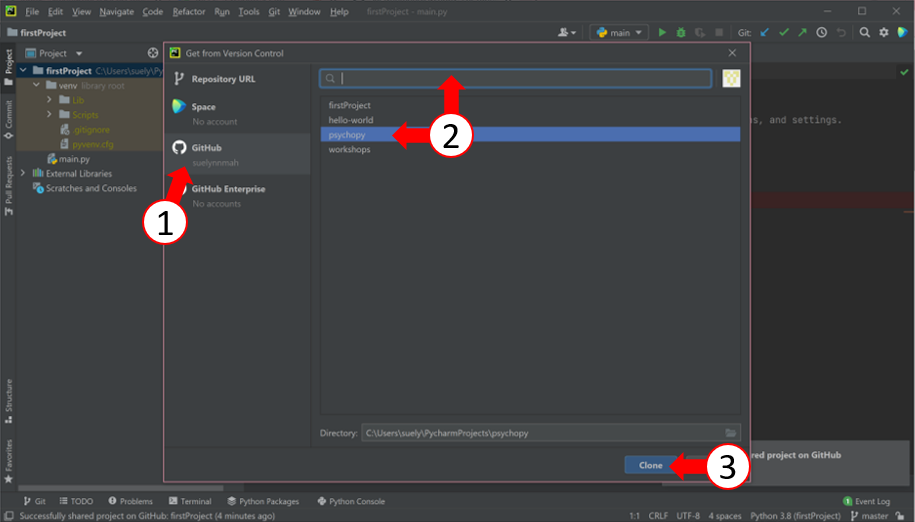Open Git Show History clock icon
The image size is (915, 522).
coord(821,32)
